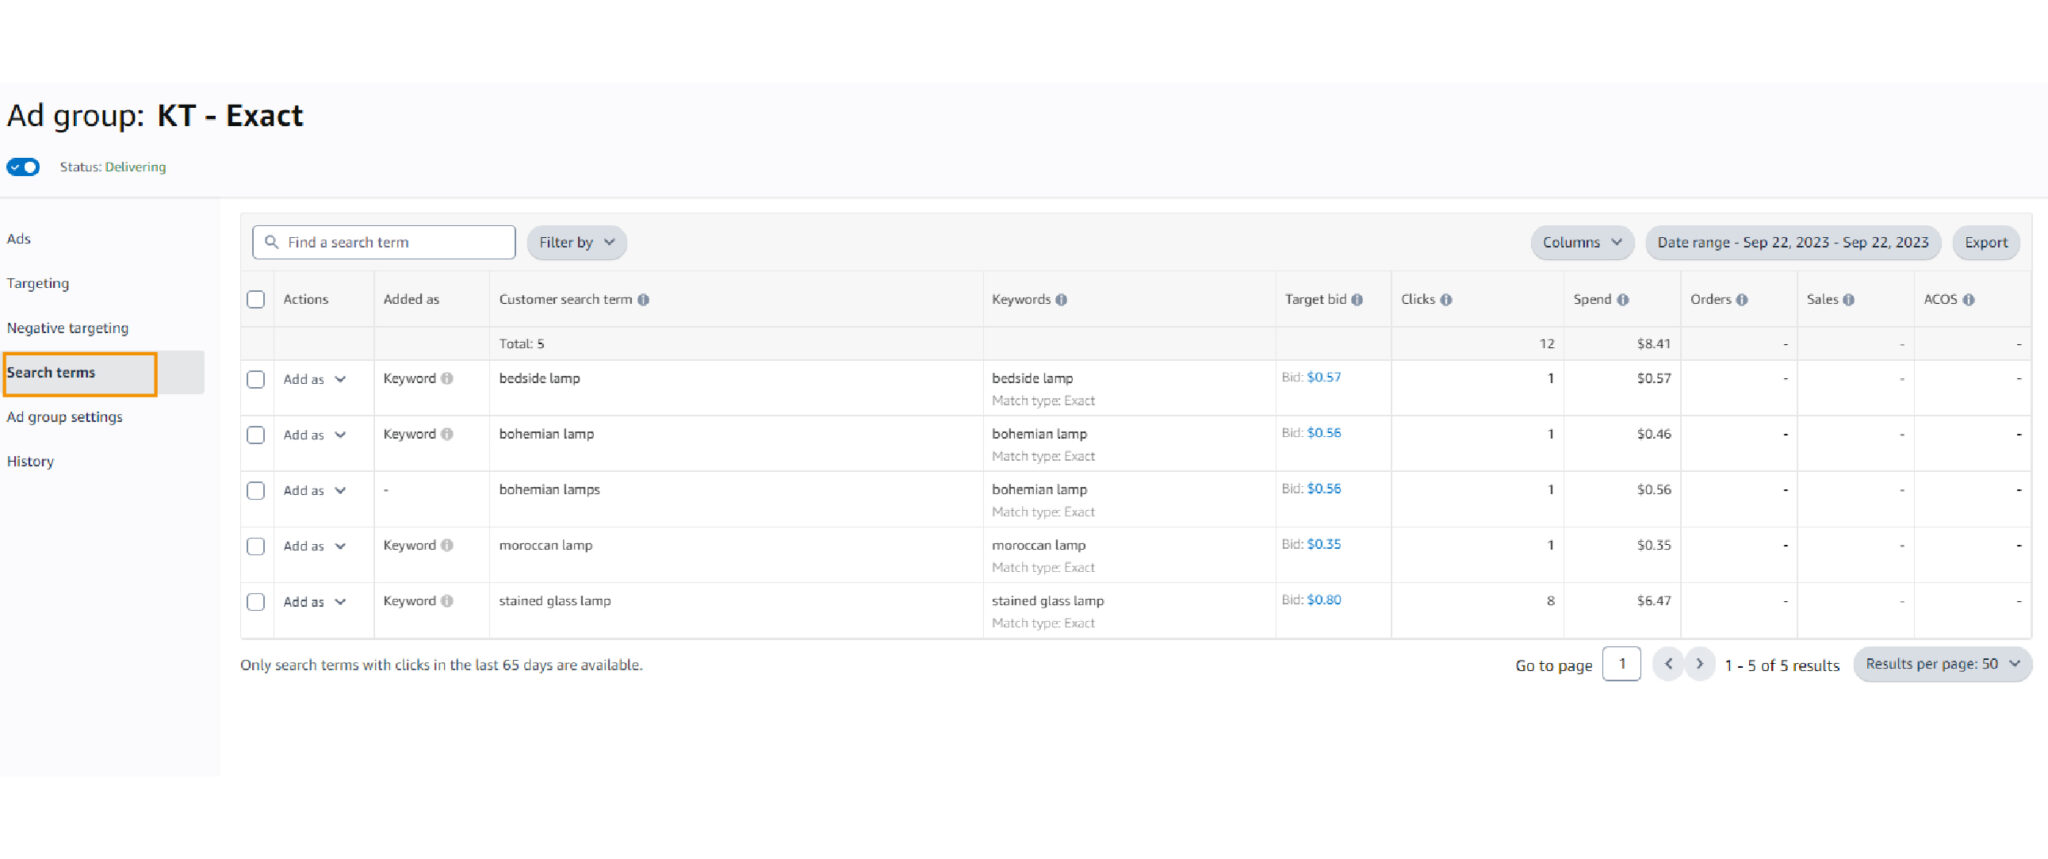Viewport: 2048px width, 859px height.
Task: Select the stained glass lamp row checkbox
Action: click(x=256, y=602)
